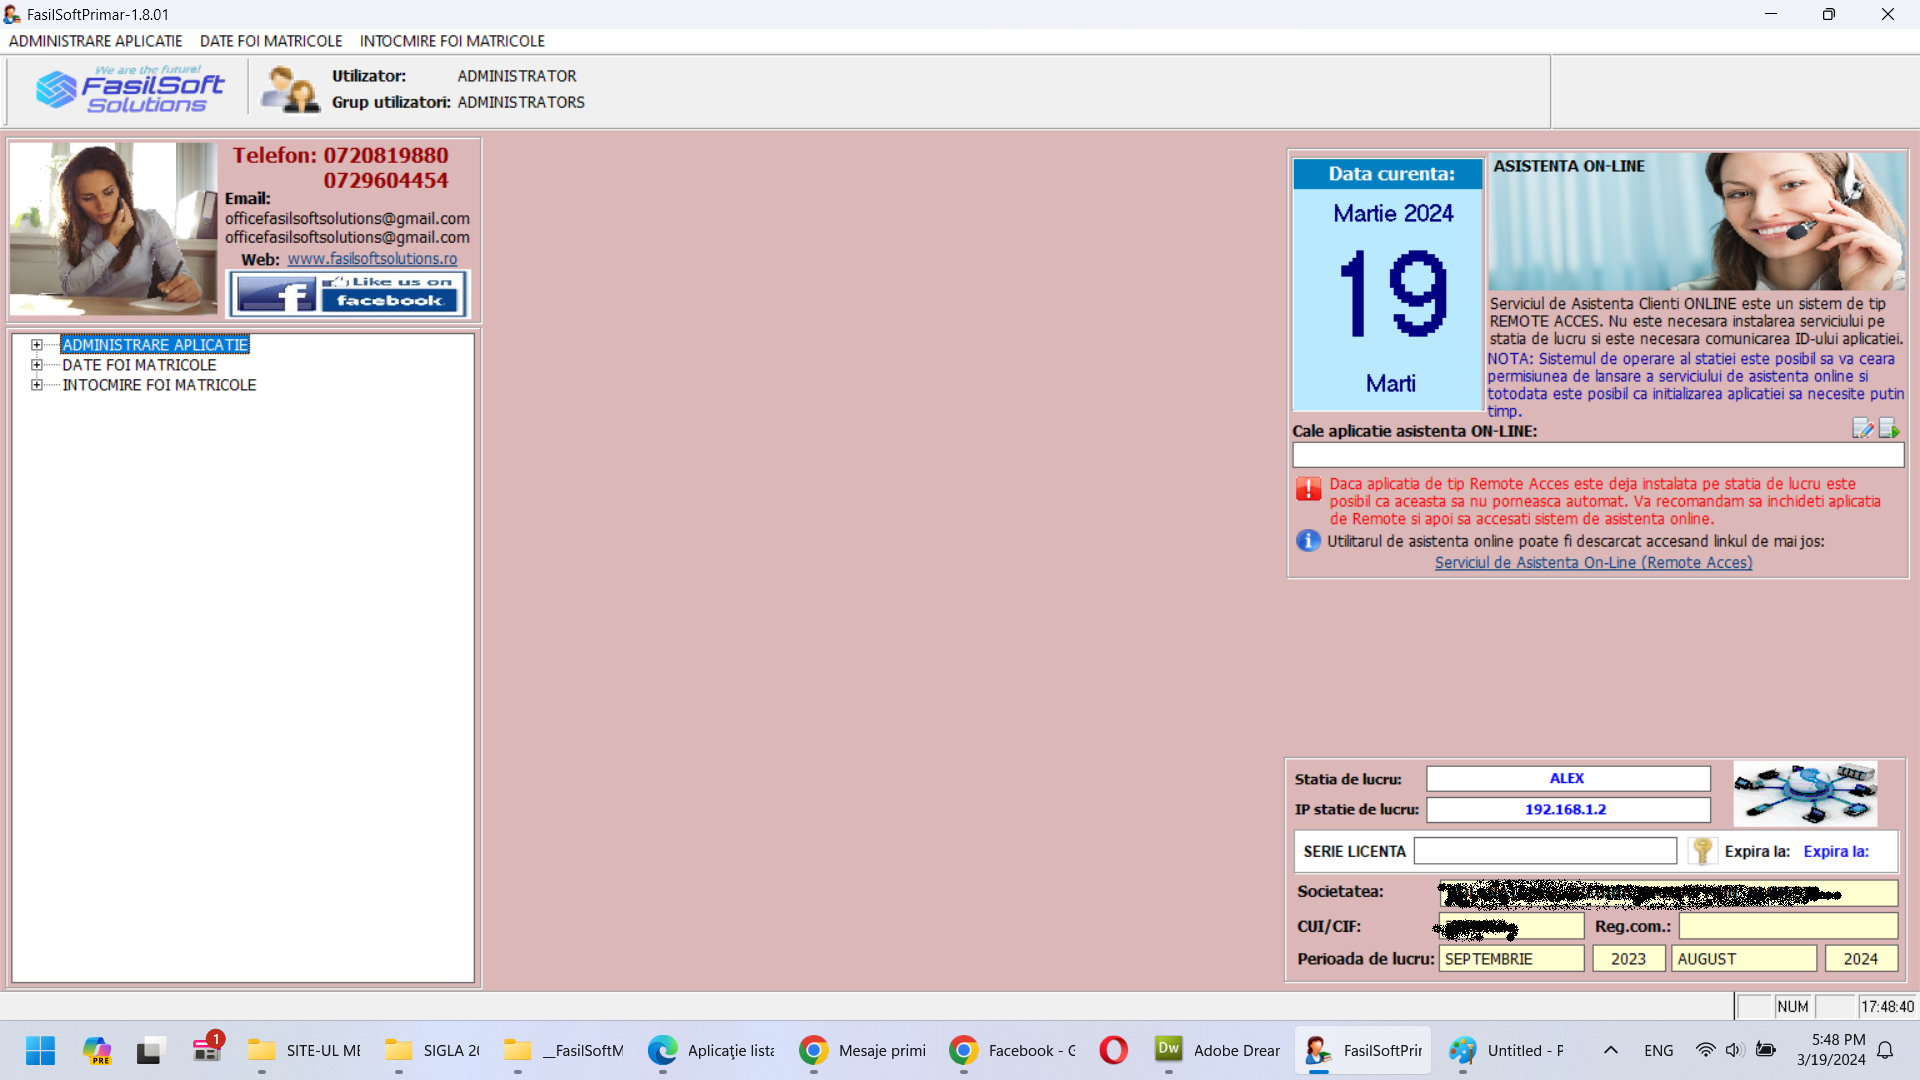Click the SERIE LICENTA input field

(1544, 851)
